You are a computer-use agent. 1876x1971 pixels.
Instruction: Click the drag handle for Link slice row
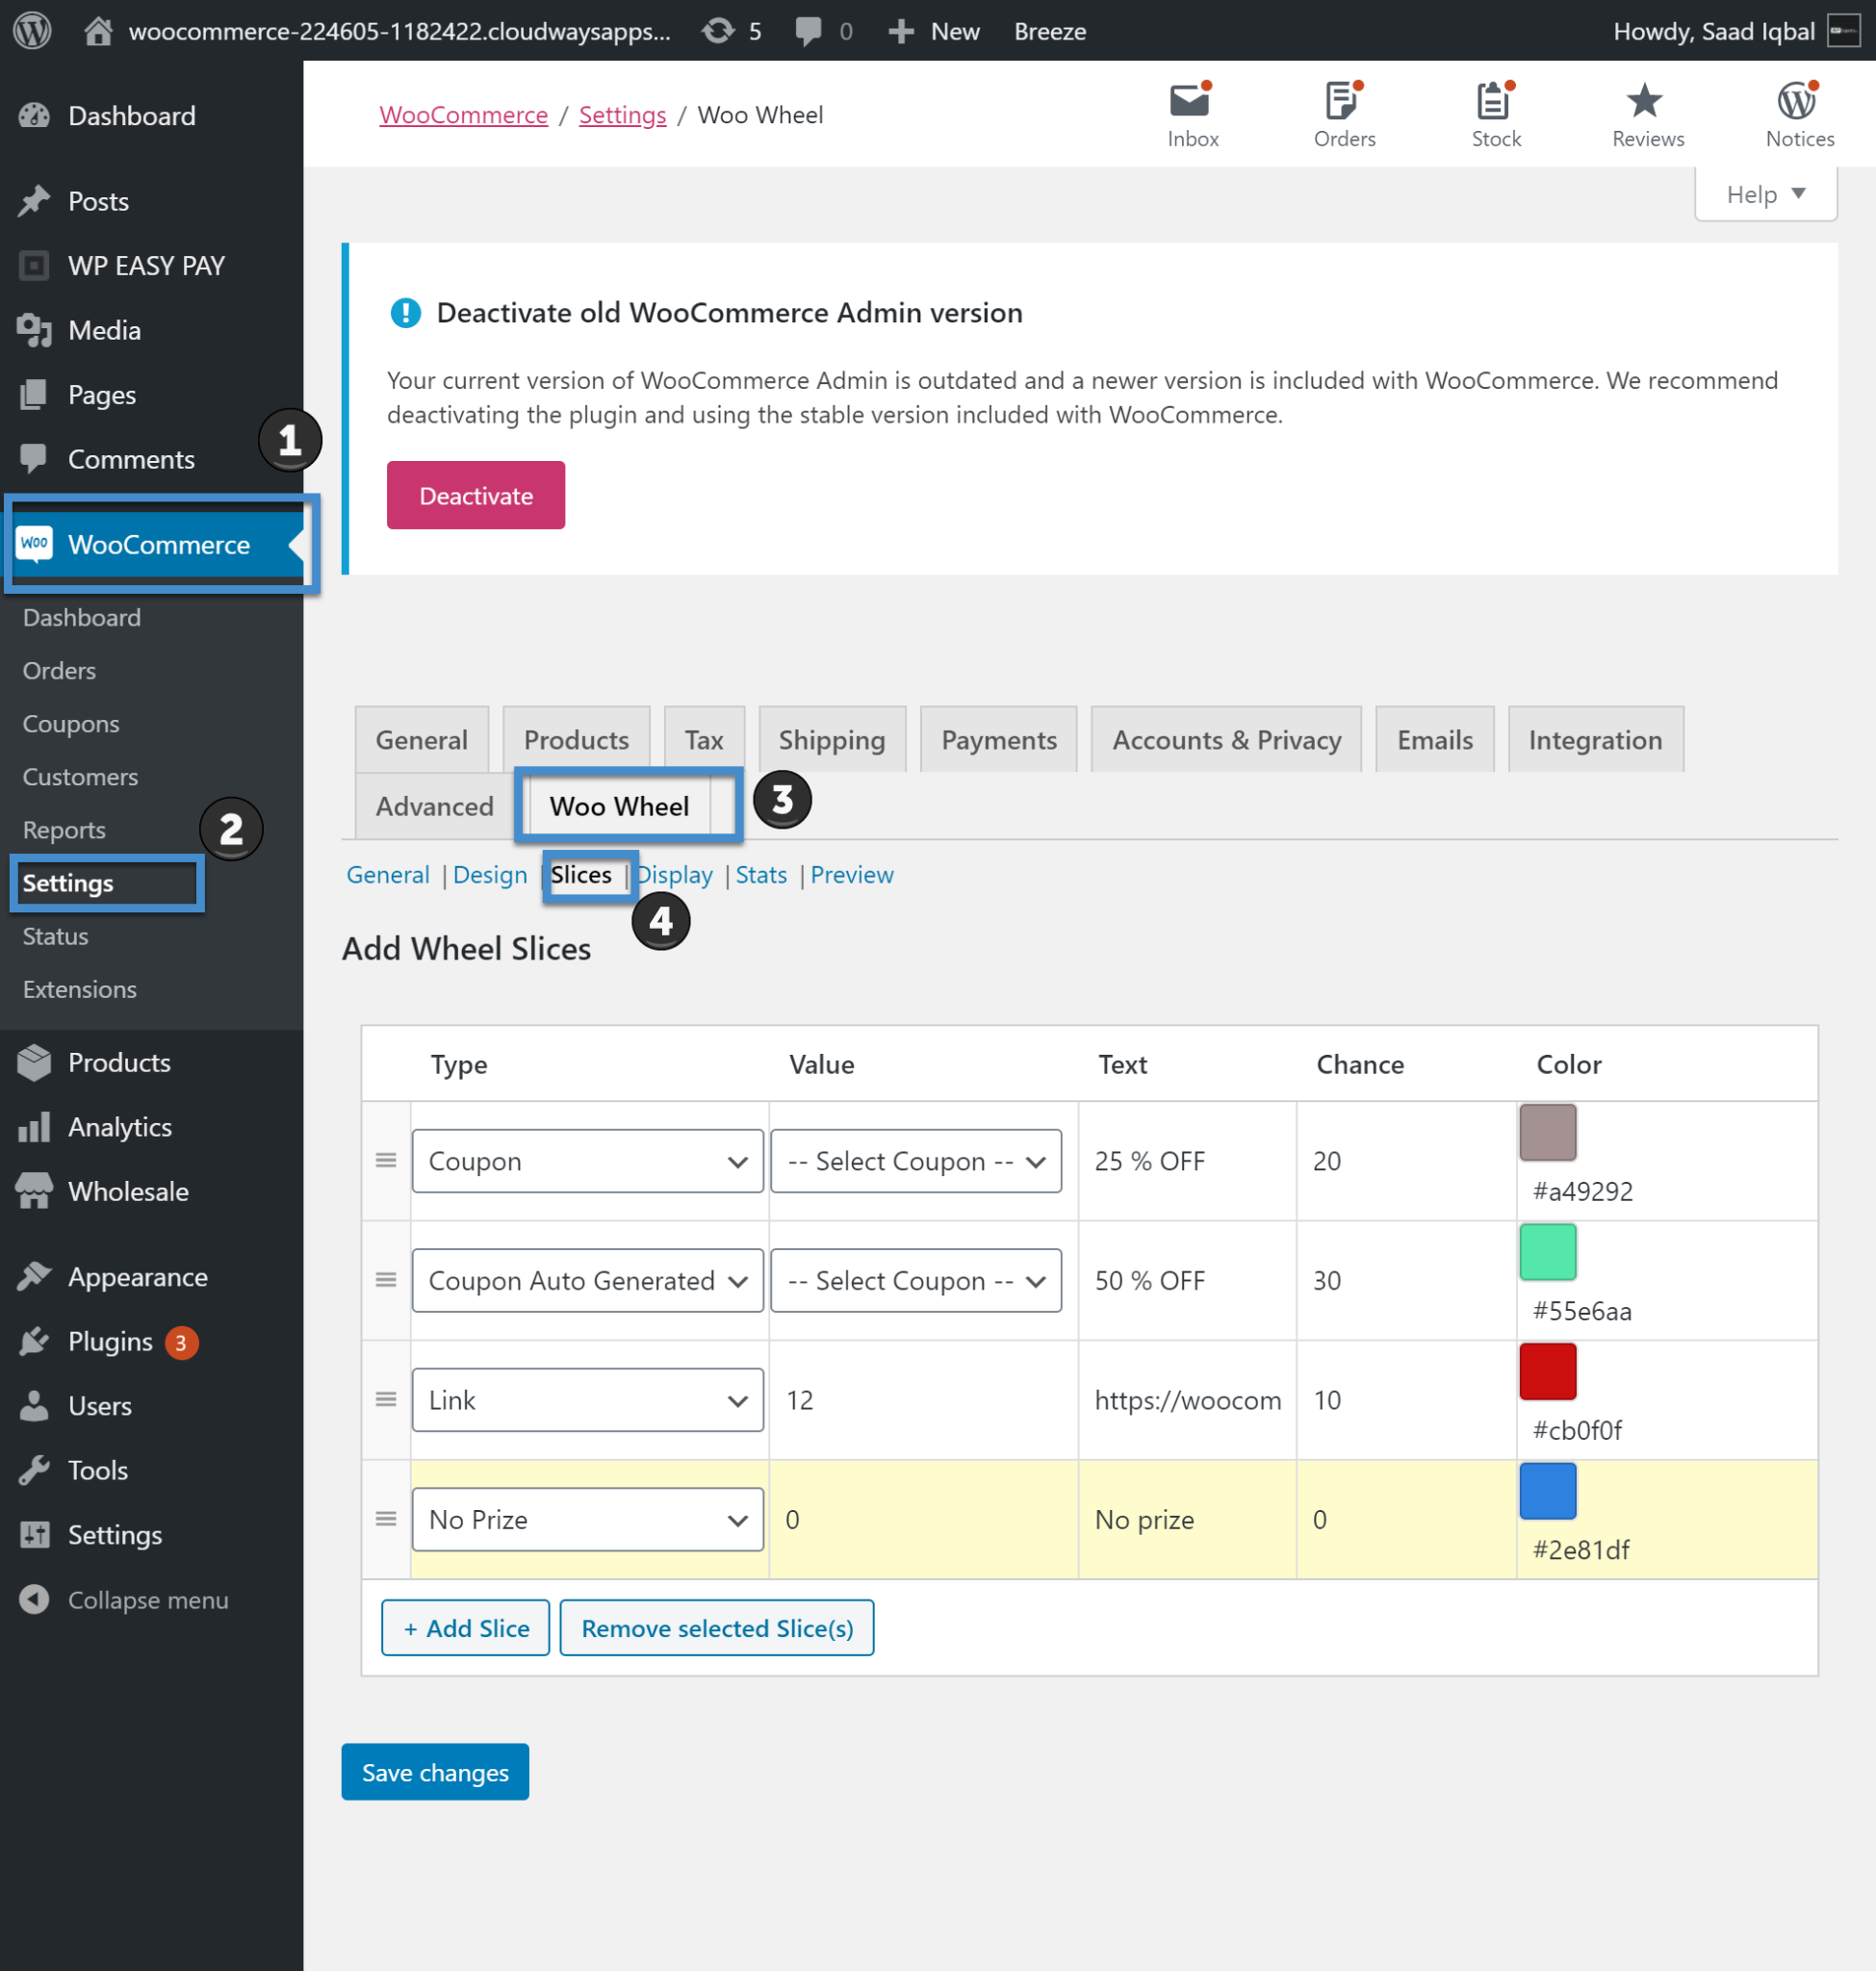tap(386, 1399)
